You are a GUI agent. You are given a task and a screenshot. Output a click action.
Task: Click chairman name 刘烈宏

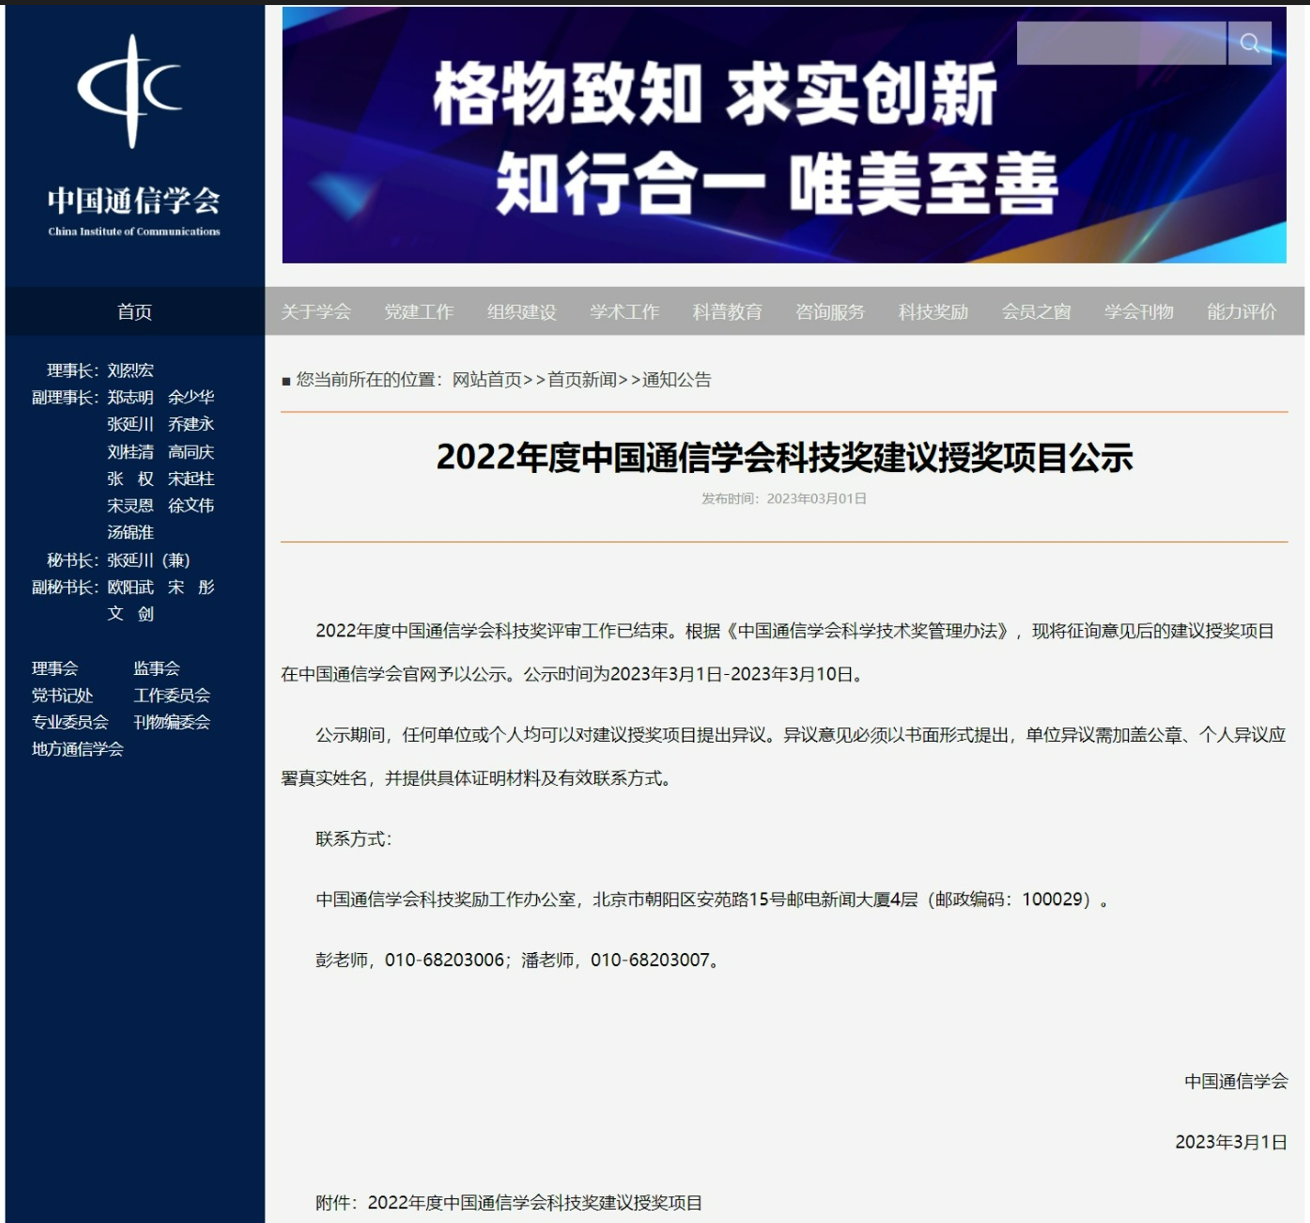[131, 370]
